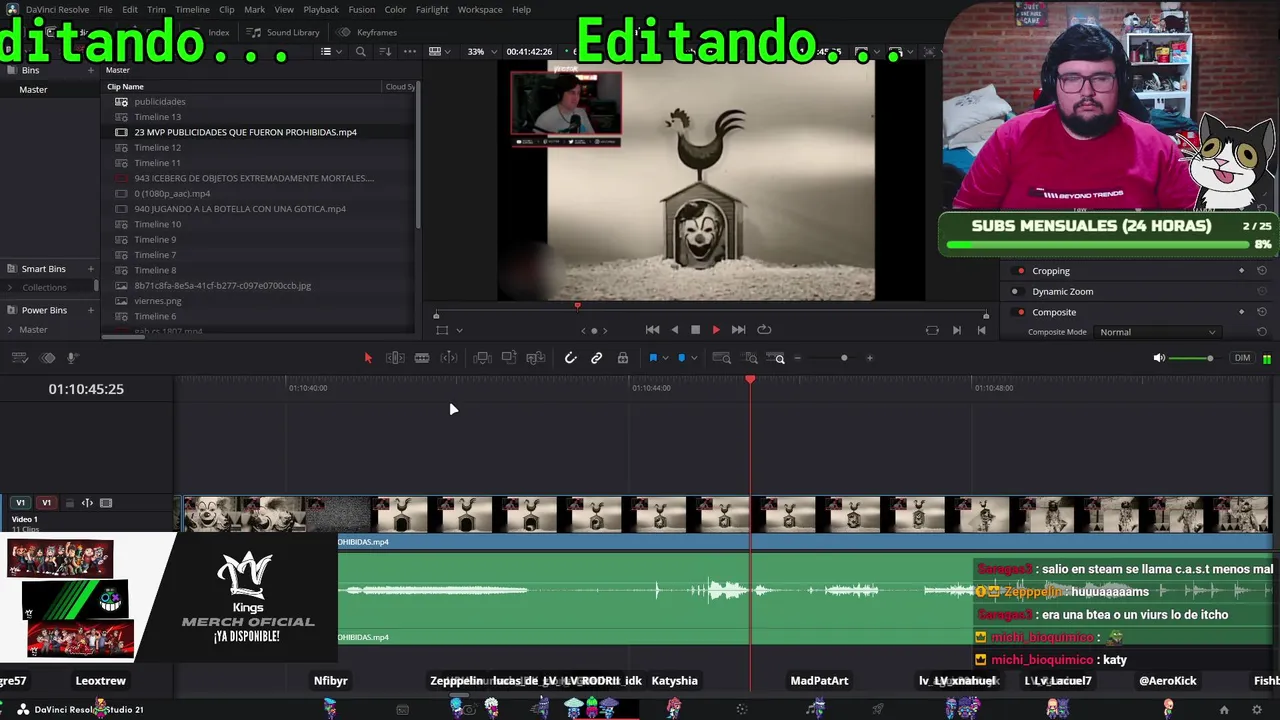Open the Composite Mode dropdown
Screen dimensions: 1280x720
(1158, 332)
